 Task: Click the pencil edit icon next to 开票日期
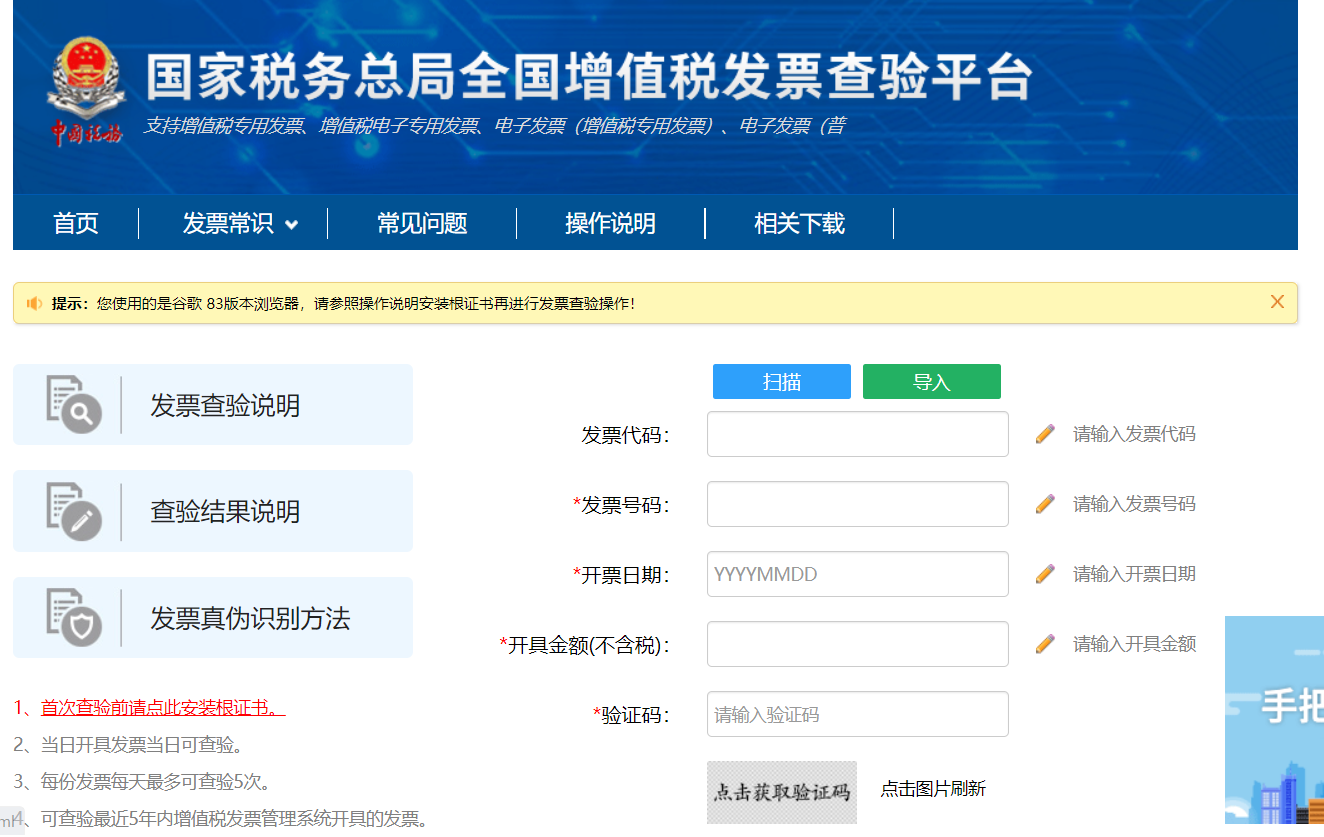1044,573
